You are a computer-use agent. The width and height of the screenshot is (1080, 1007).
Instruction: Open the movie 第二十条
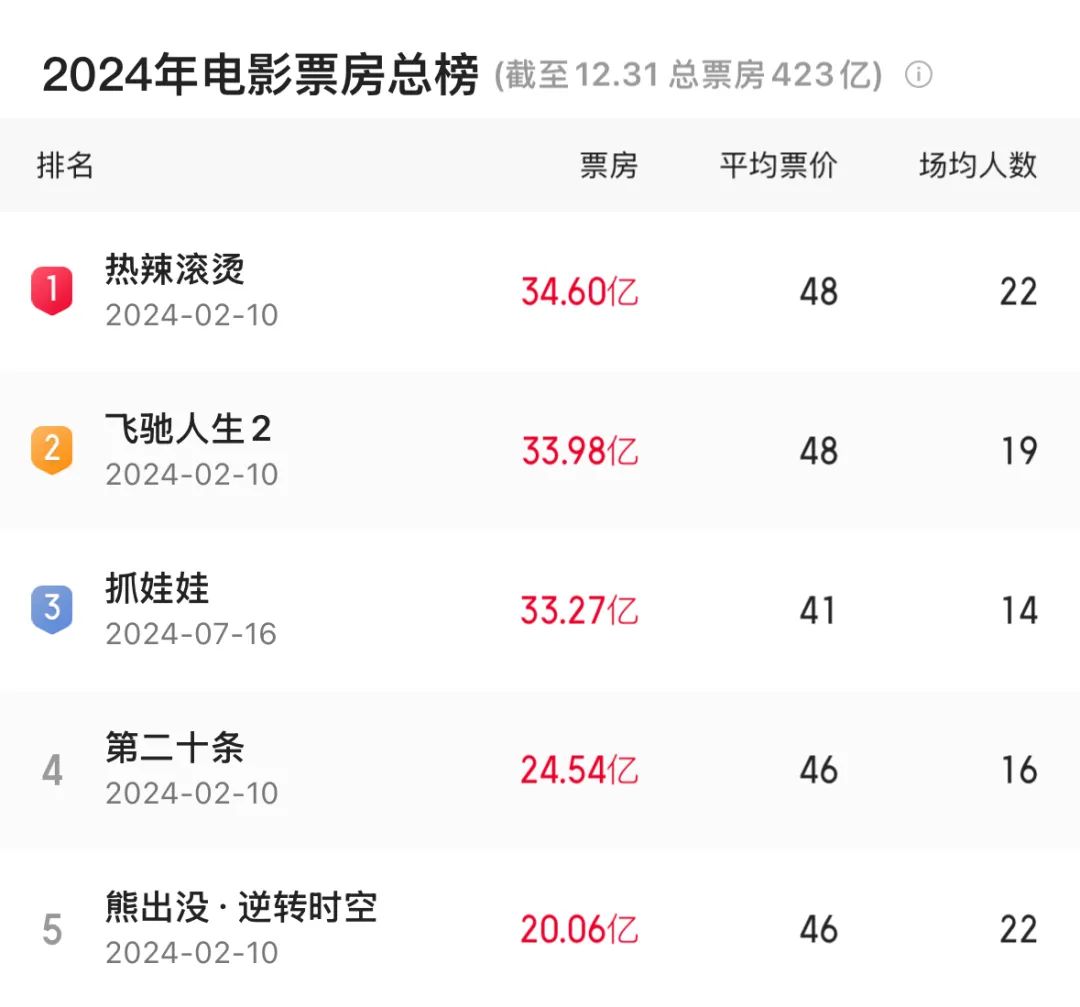click(x=175, y=747)
